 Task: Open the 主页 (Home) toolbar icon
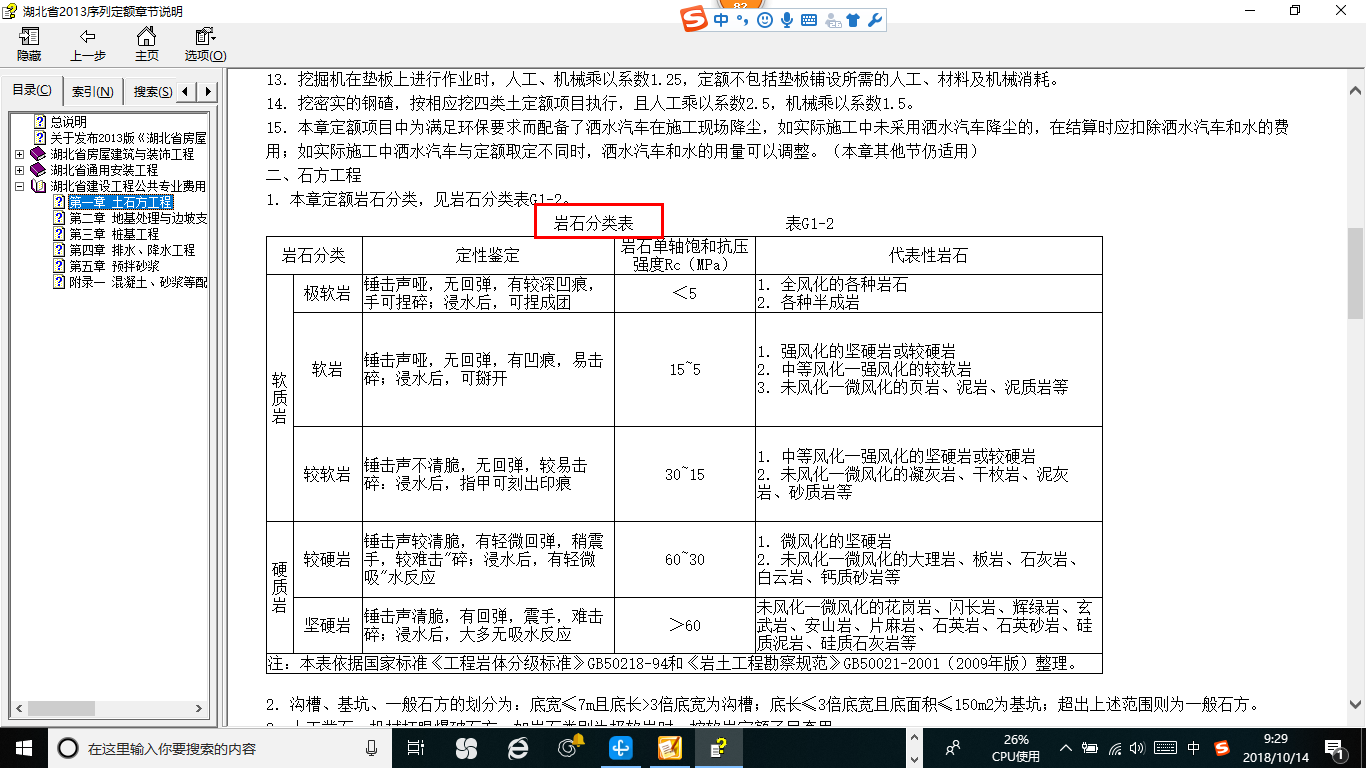146,44
